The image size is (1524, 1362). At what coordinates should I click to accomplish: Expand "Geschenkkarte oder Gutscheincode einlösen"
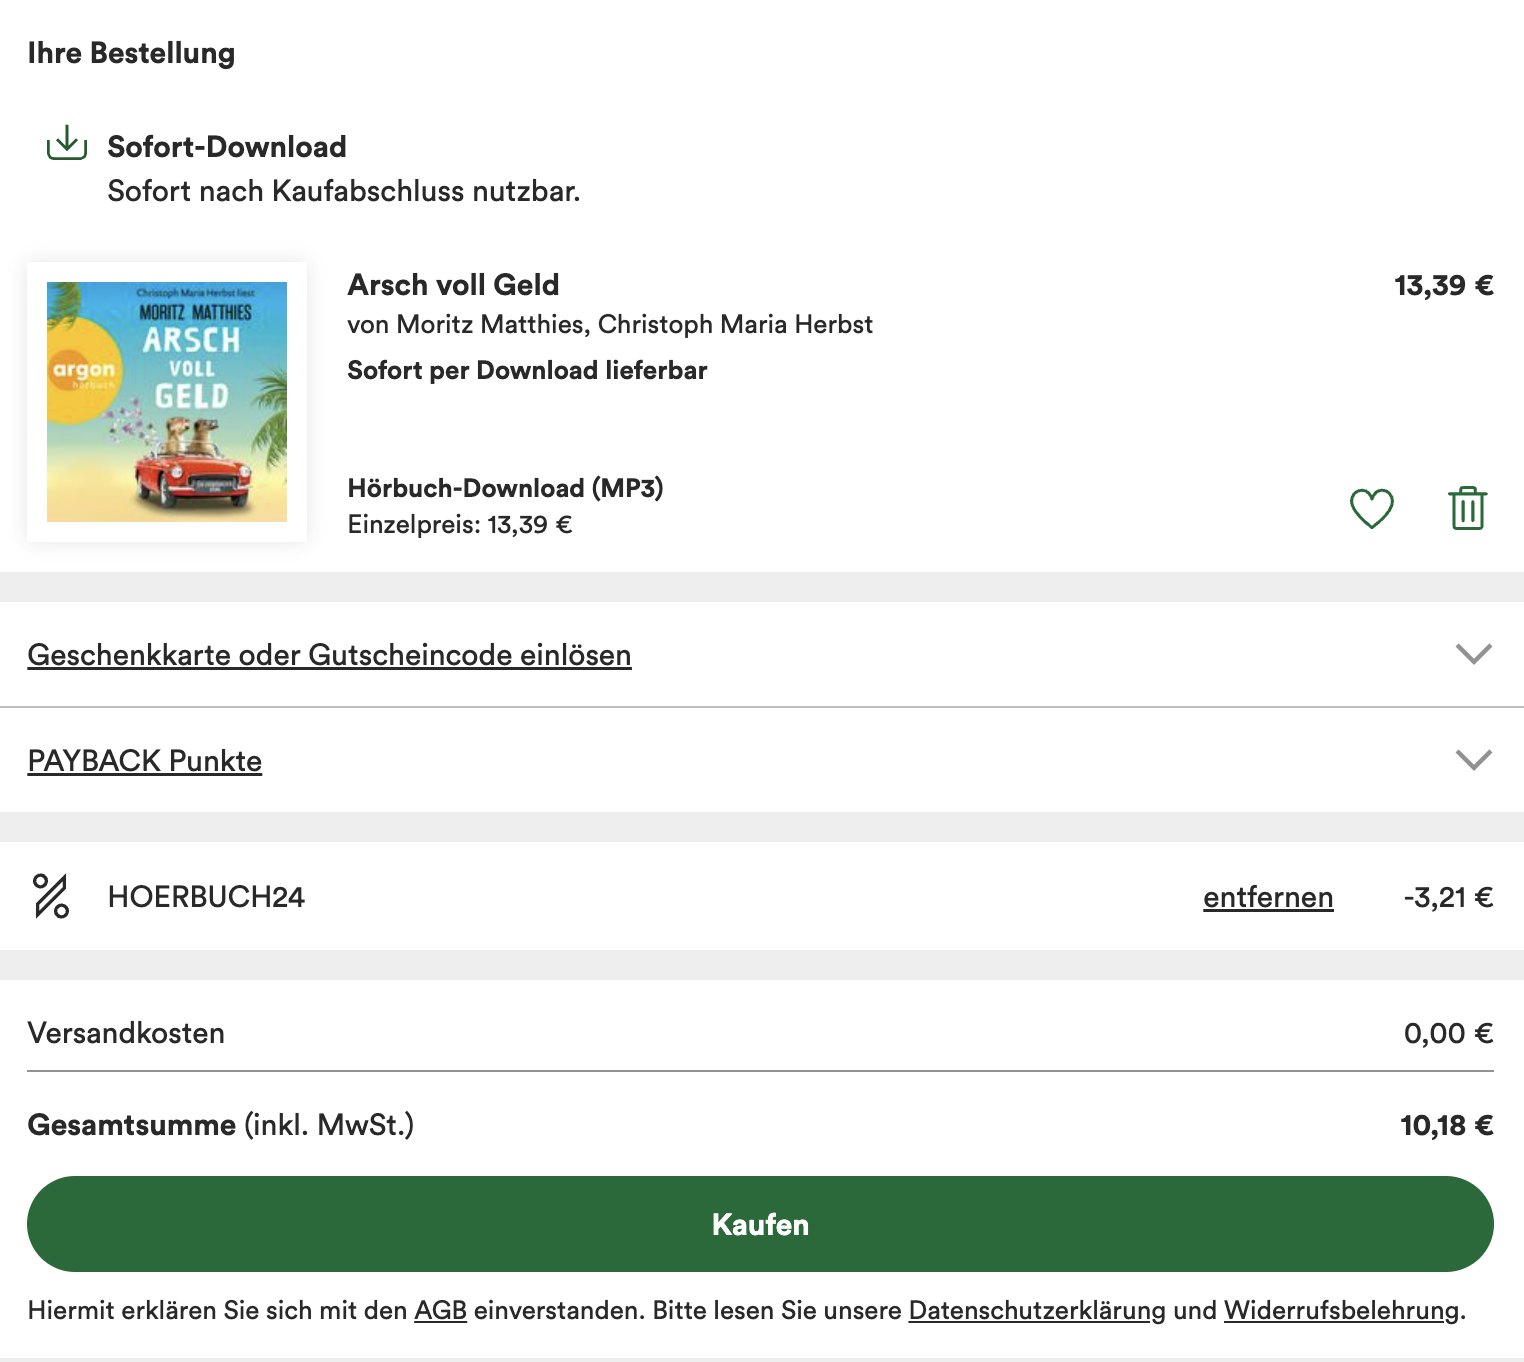330,655
